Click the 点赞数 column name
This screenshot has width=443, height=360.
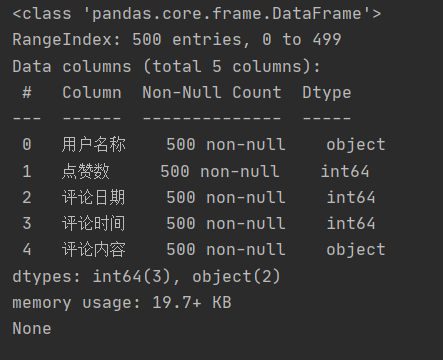click(86, 172)
